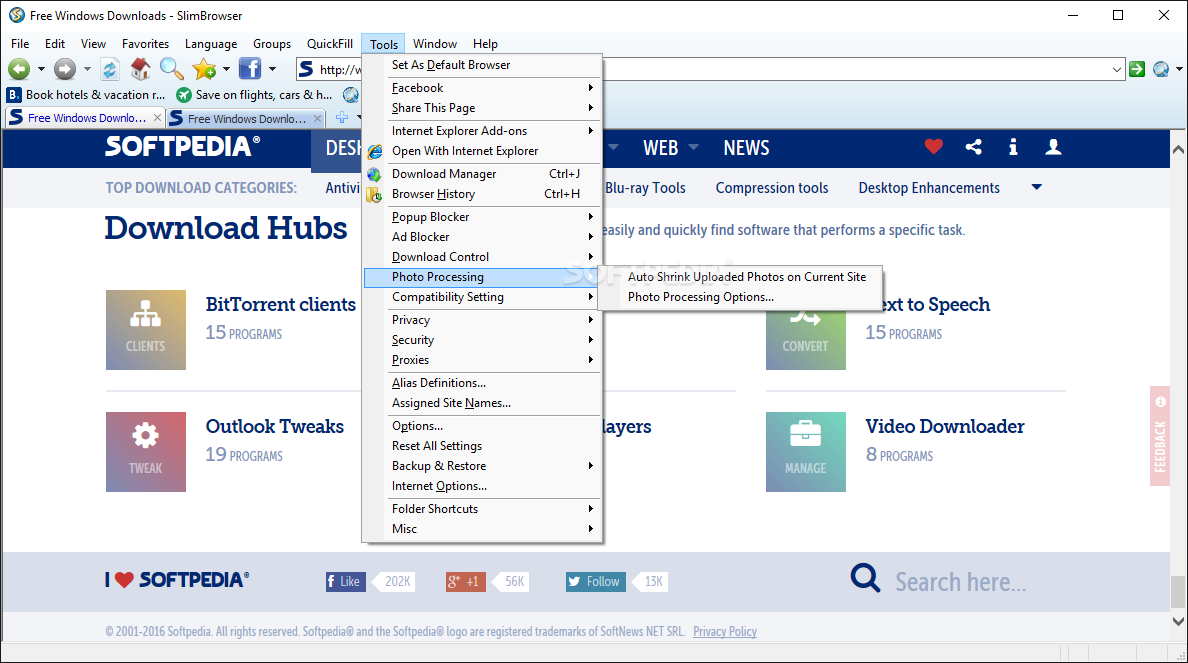Select Set As Default Browser
Viewport: 1188px width, 663px height.
[482, 65]
